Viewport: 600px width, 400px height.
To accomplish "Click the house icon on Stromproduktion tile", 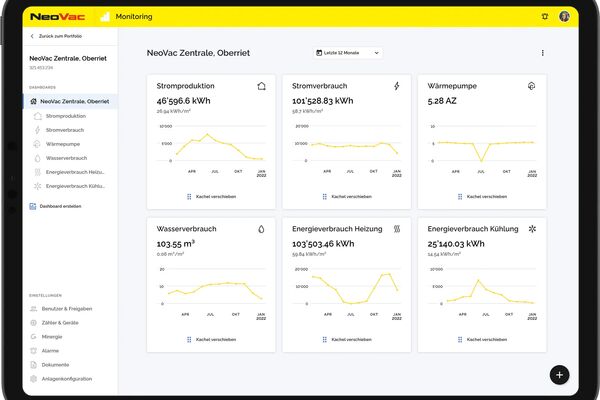I will [x=261, y=87].
